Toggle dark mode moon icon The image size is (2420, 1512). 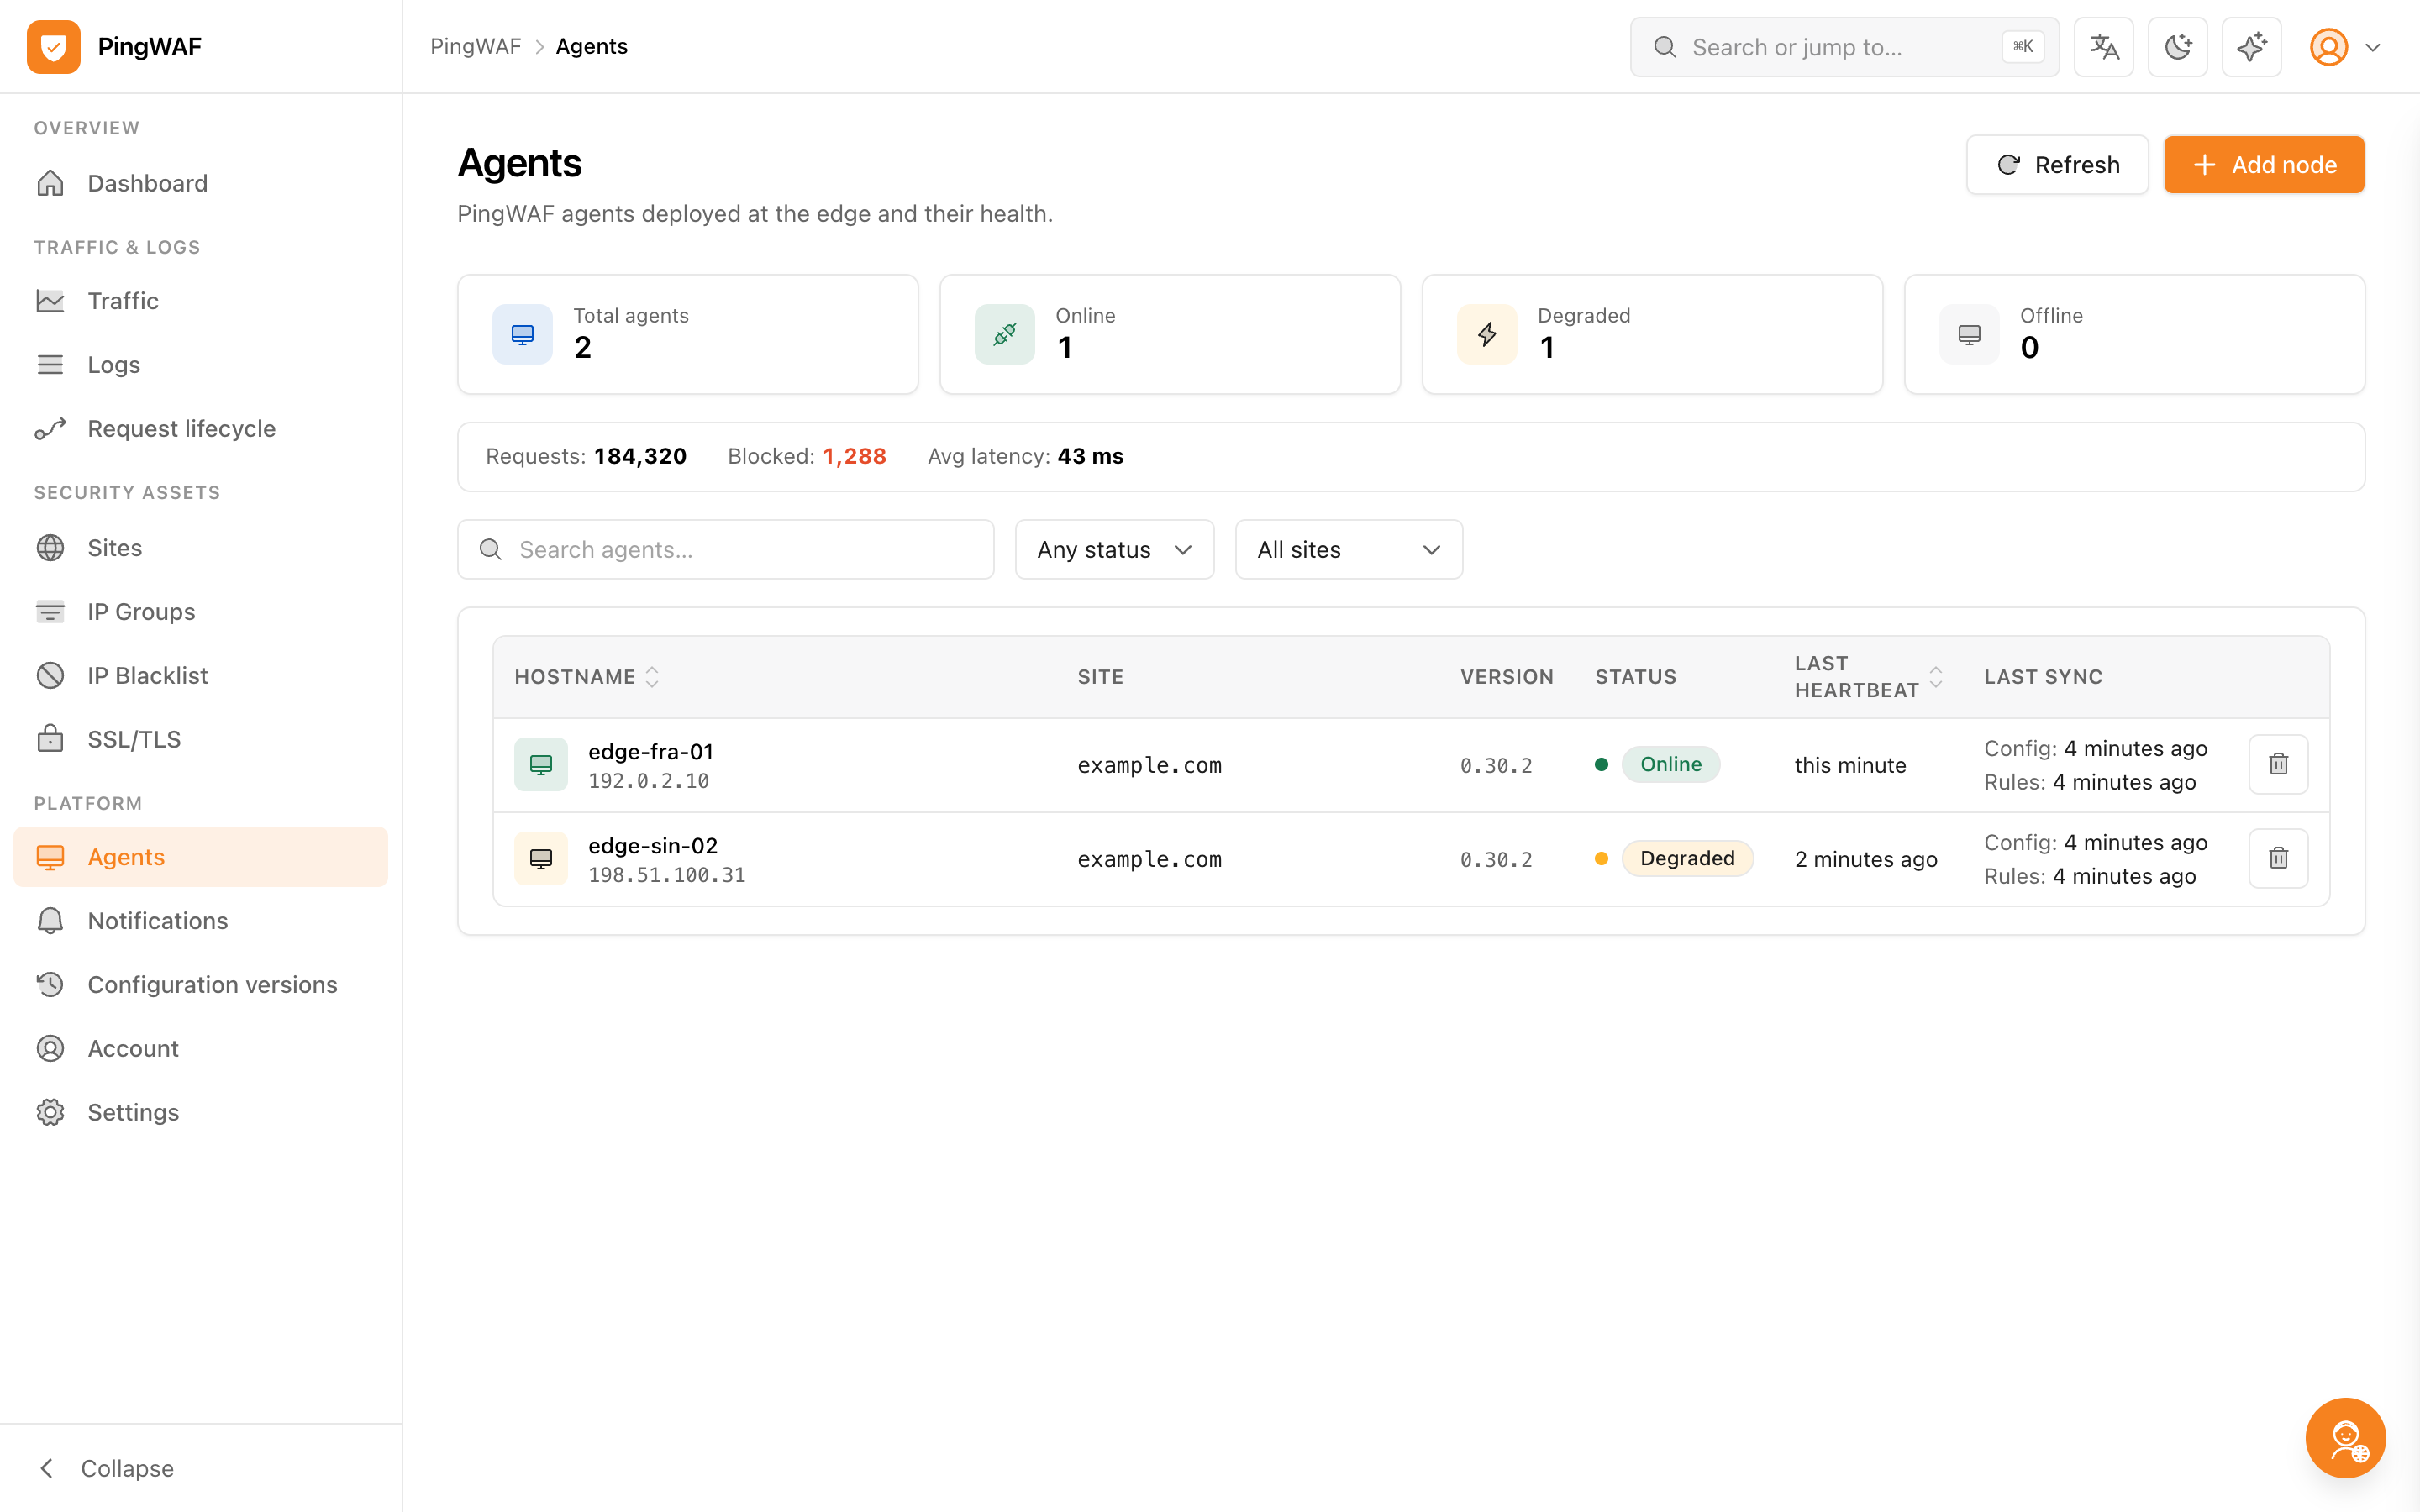2178,47
